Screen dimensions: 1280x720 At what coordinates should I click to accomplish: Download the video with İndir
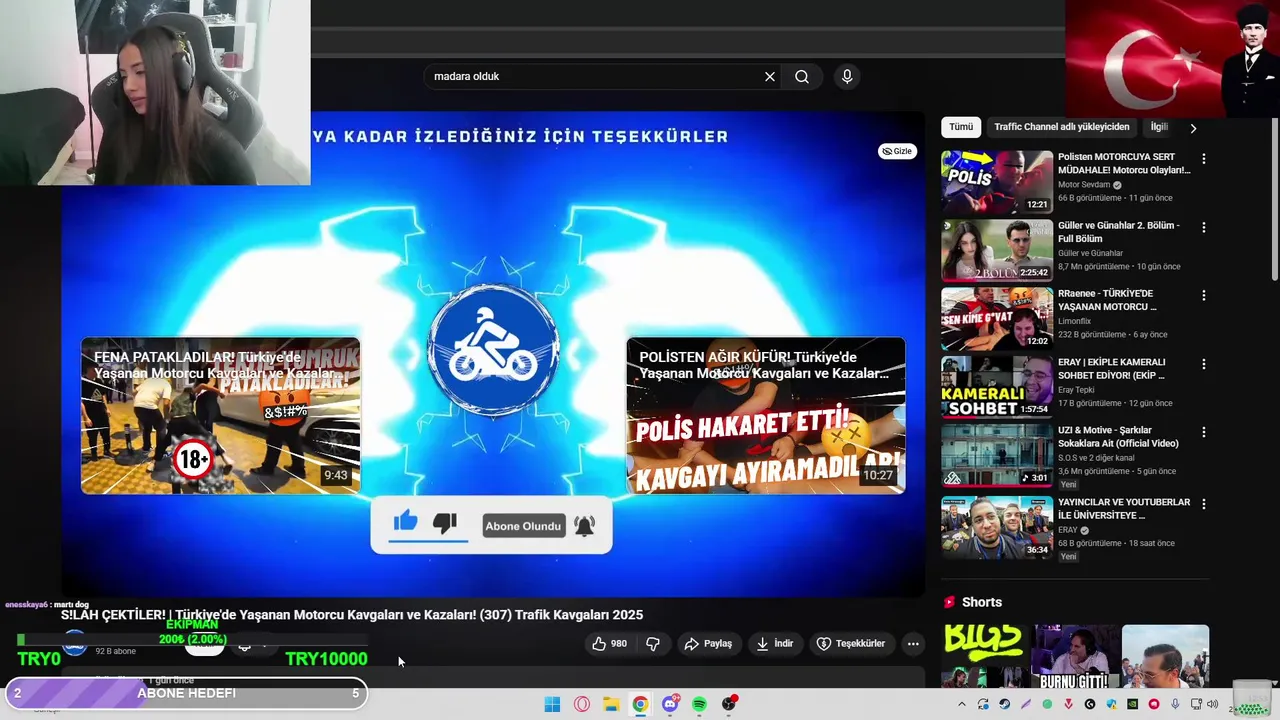tap(775, 644)
